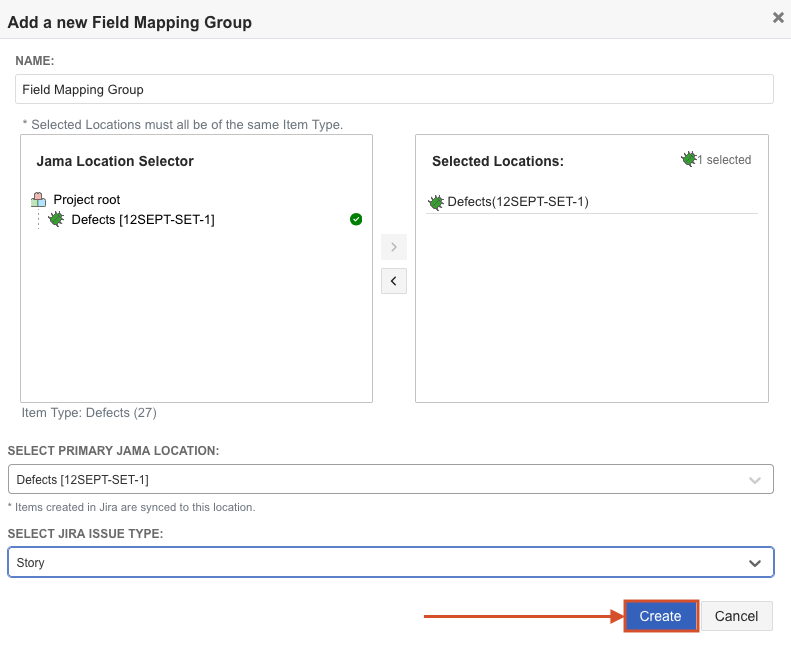Image resolution: width=791 pixels, height=649 pixels.
Task: Open the Select Primary Jama Location dropdown
Action: coord(390,479)
